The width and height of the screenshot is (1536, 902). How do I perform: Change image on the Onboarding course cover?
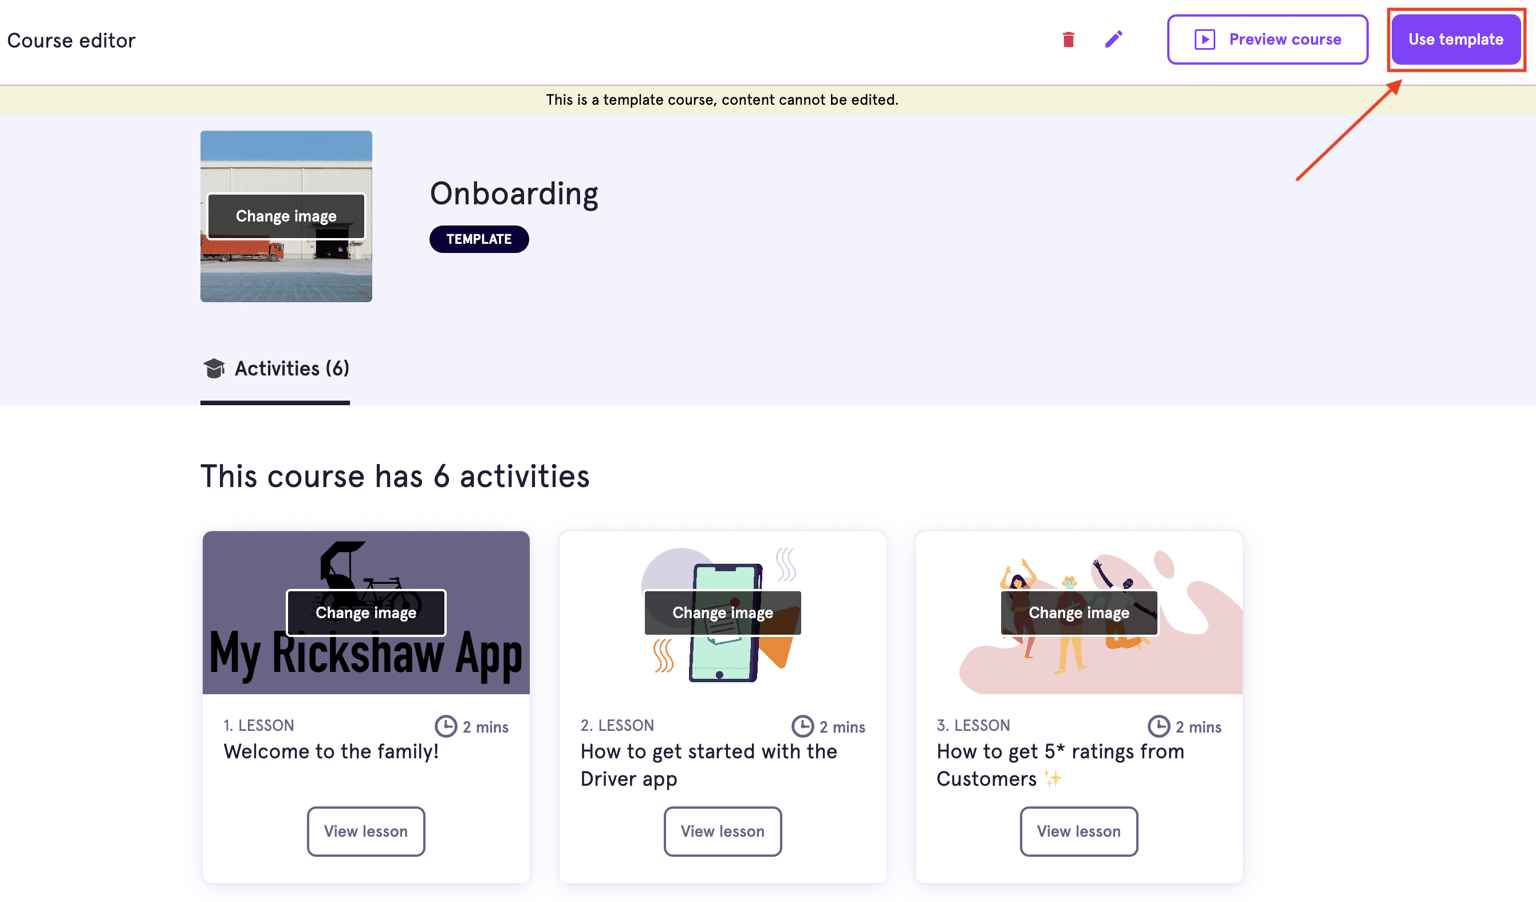[x=286, y=216]
